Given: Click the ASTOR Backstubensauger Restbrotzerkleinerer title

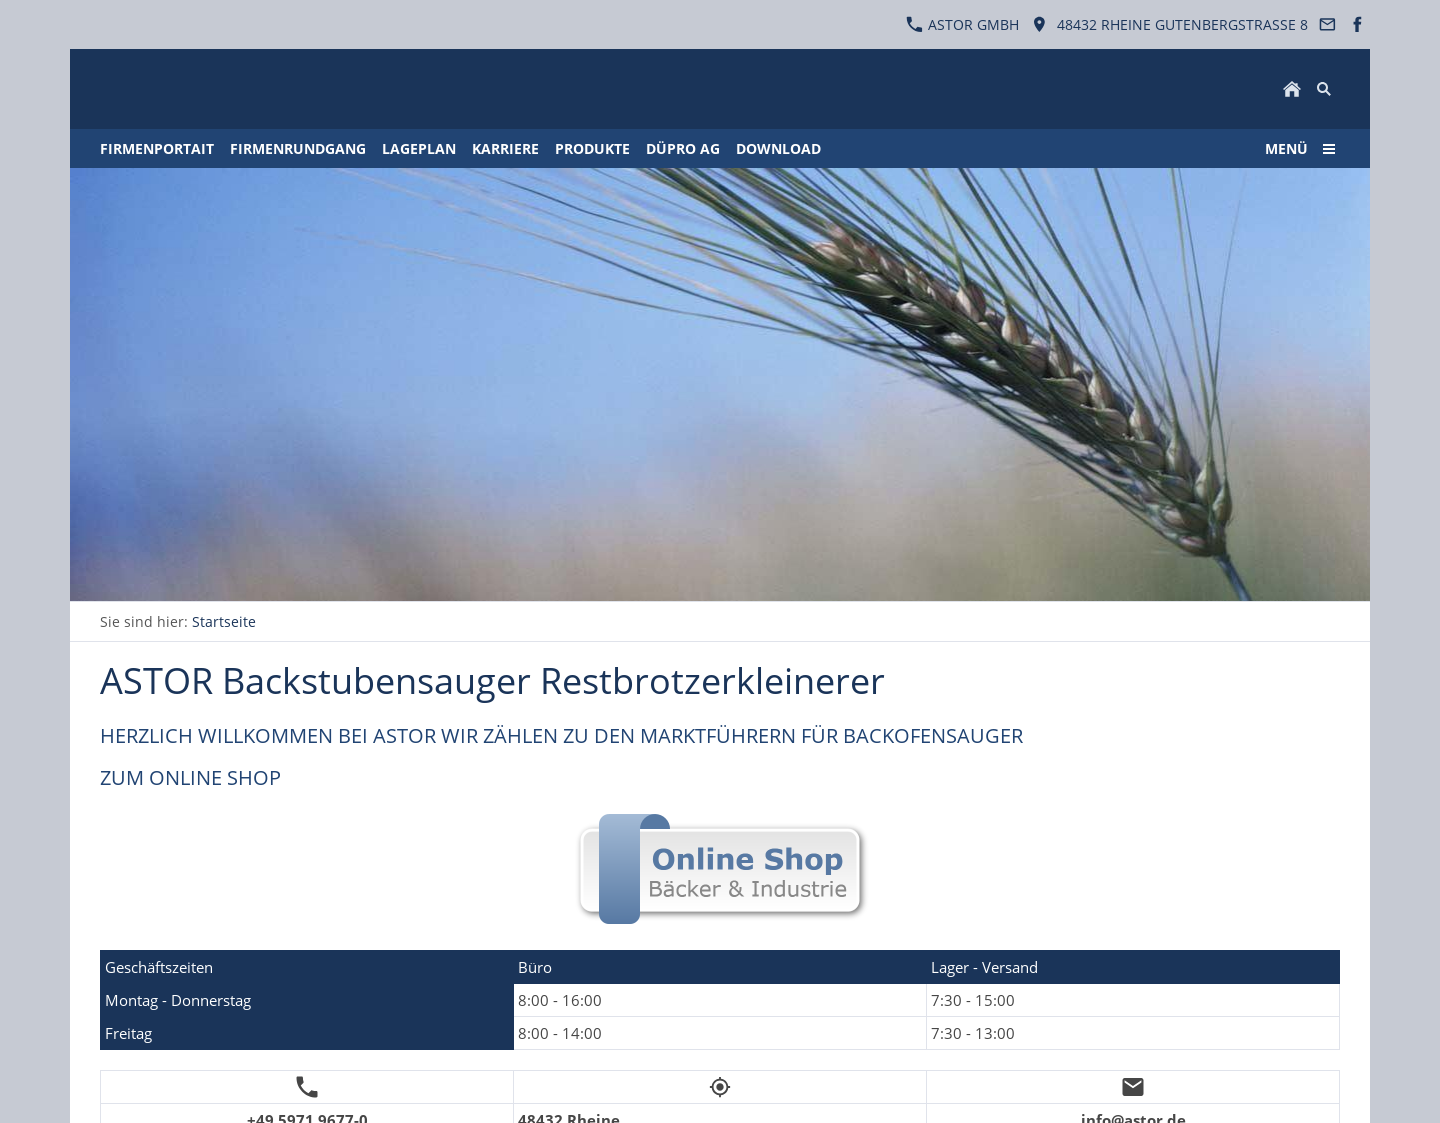Looking at the screenshot, I should point(492,681).
